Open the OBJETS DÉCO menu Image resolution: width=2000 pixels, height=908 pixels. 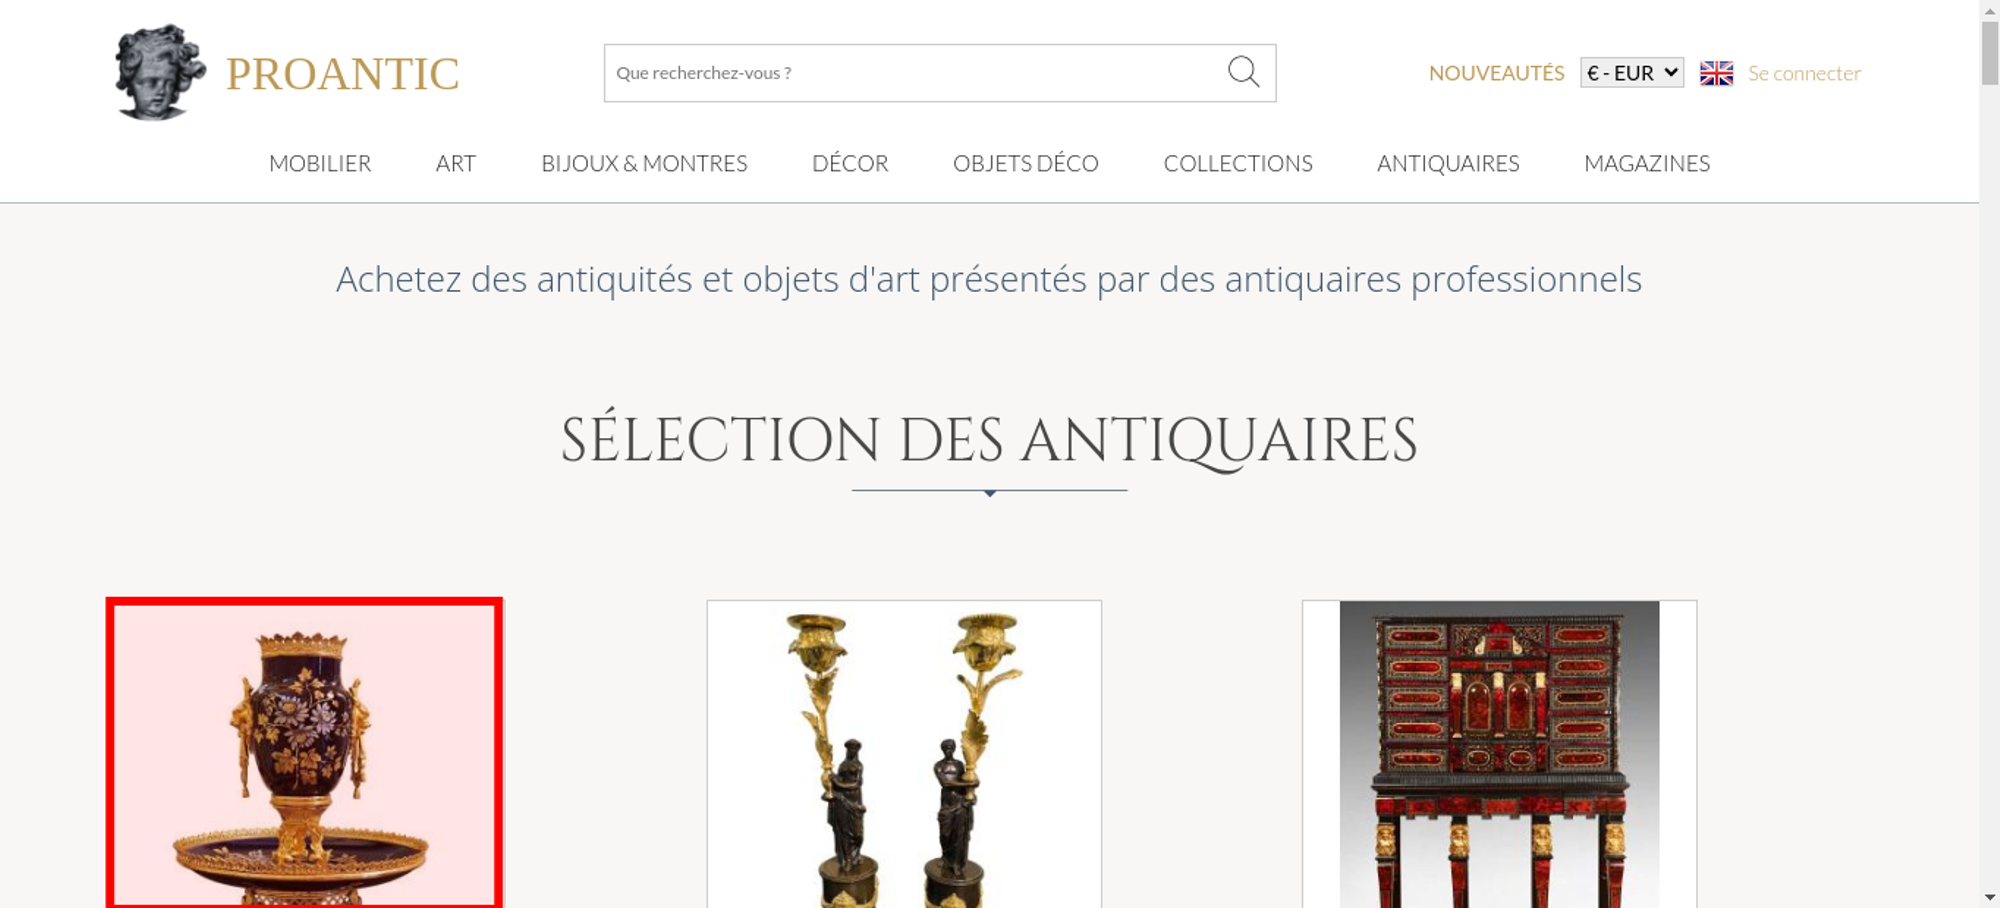pos(1026,163)
